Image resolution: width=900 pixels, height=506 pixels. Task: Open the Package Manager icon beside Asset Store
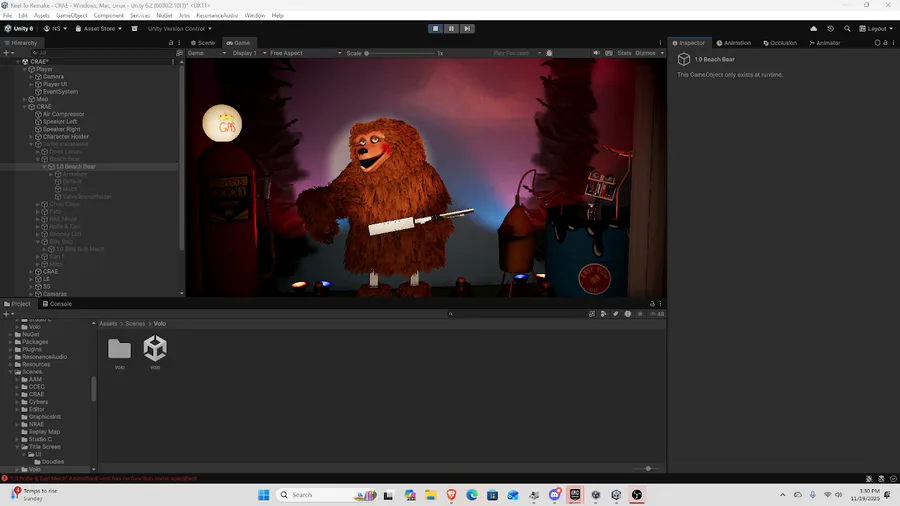coord(134,29)
